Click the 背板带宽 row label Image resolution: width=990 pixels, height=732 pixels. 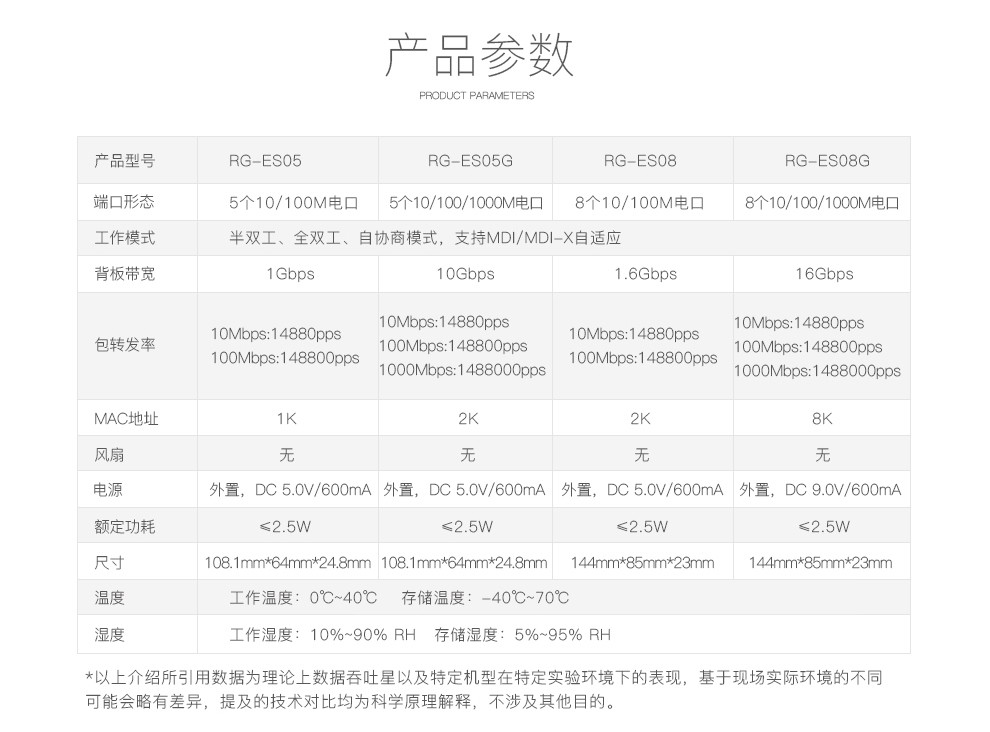click(125, 274)
